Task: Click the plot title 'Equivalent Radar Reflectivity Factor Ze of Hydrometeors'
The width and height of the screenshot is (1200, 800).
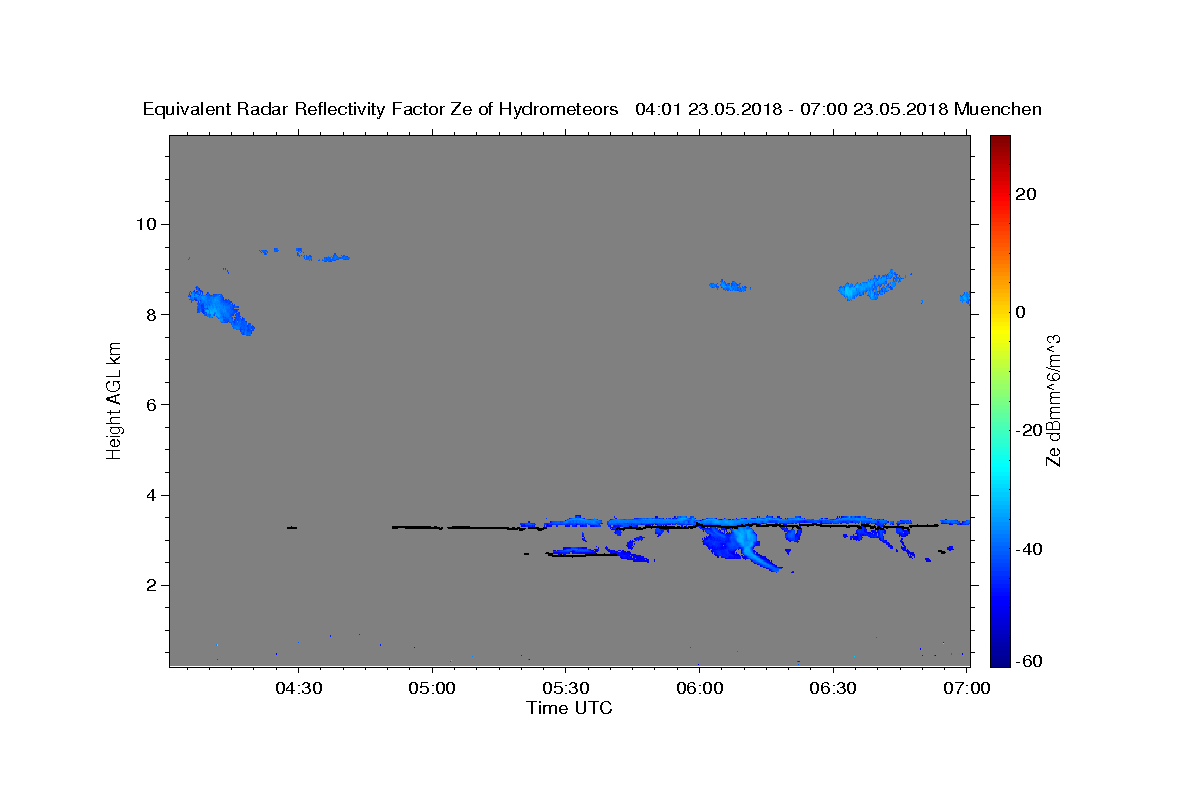Action: point(381,109)
